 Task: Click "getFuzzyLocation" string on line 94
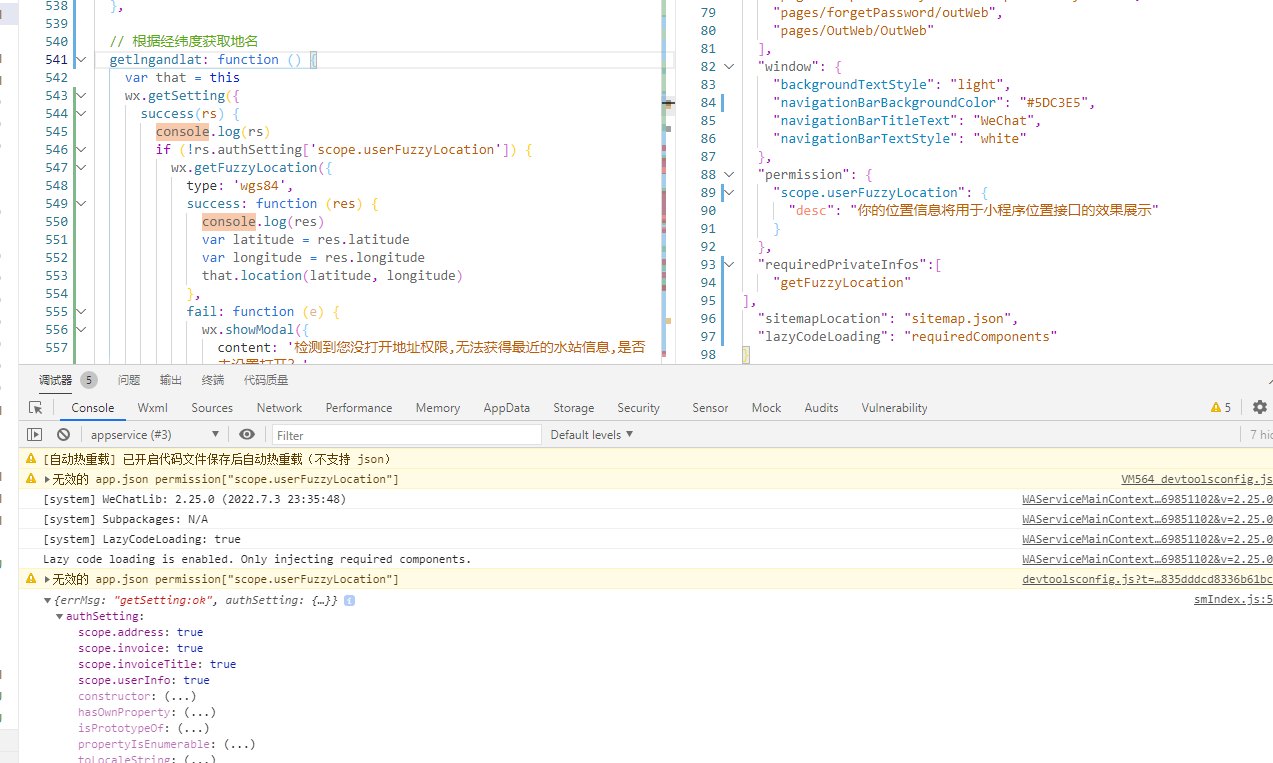tap(842, 283)
